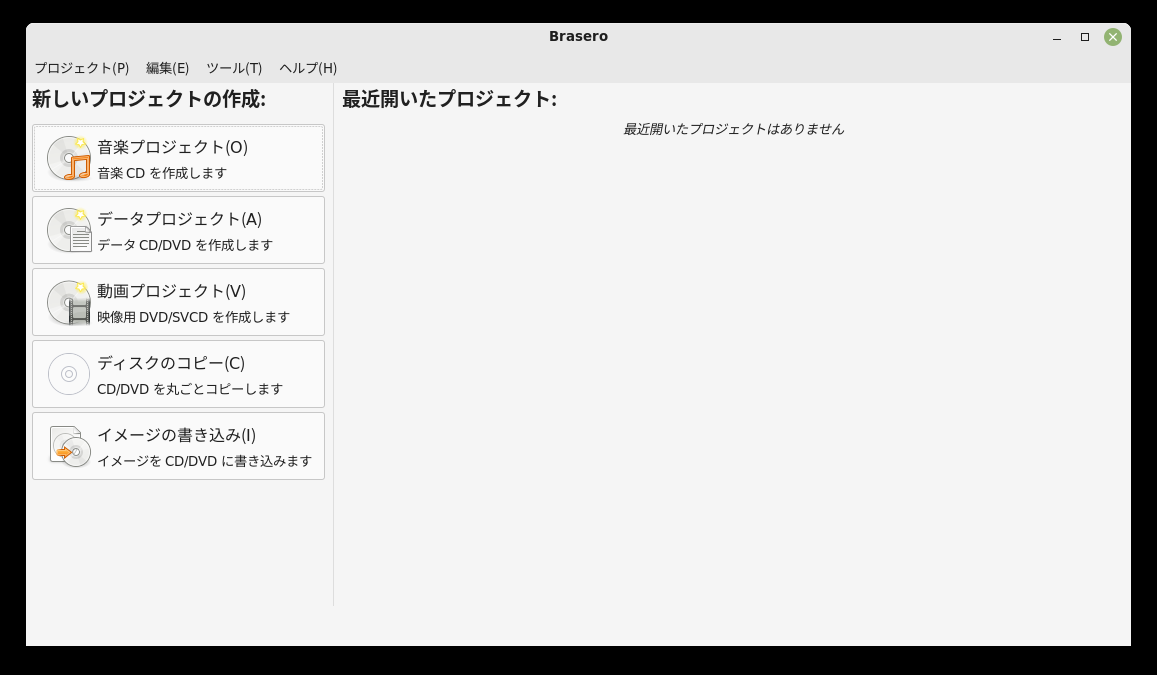
Task: Open the ヘルプ(H) menu
Action: (308, 68)
